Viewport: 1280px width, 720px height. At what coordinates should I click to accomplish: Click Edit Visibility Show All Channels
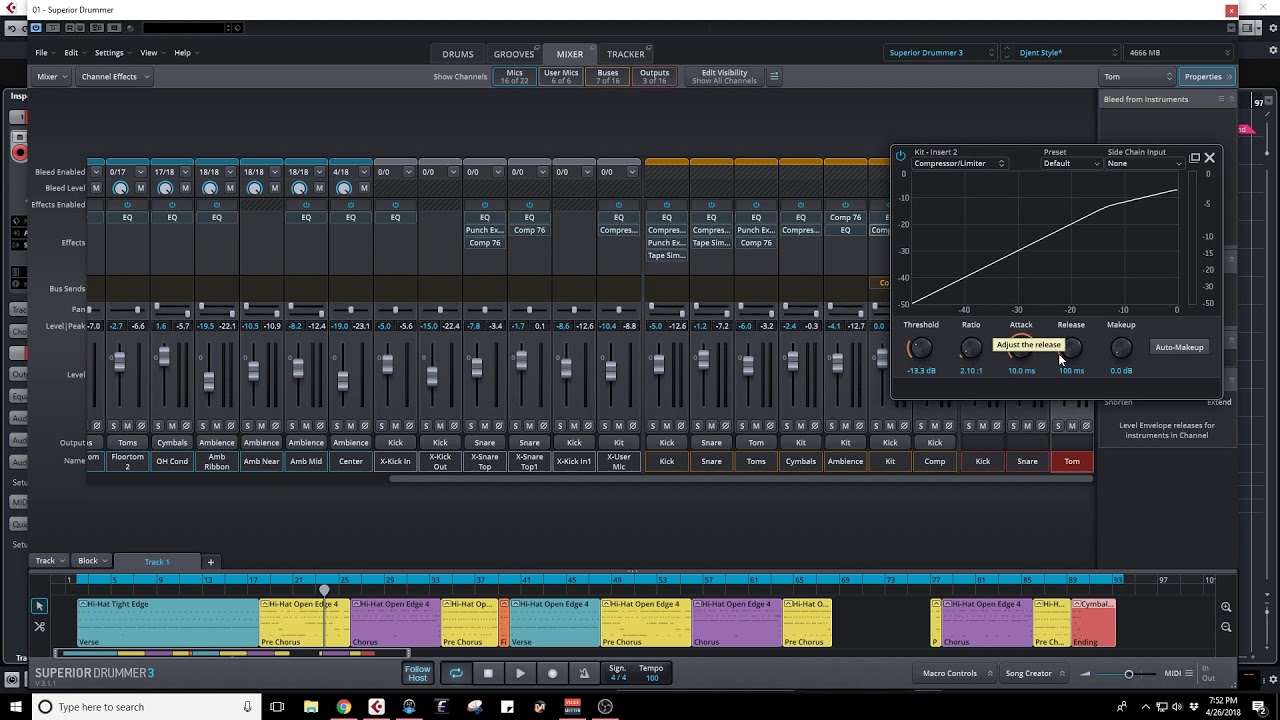pyautogui.click(x=724, y=76)
